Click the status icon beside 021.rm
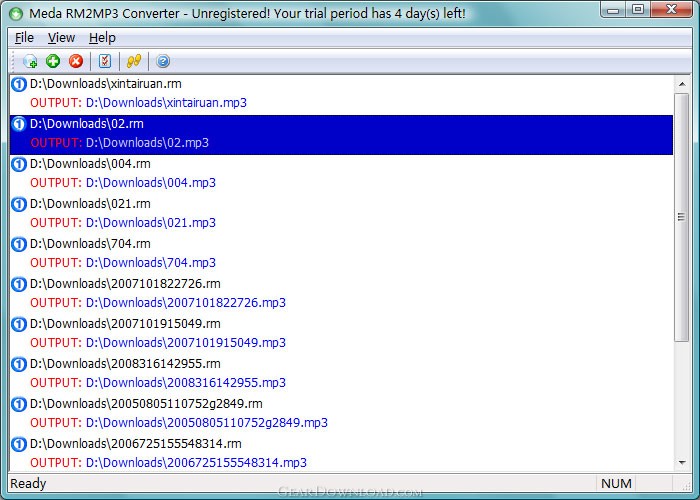The image size is (700, 500). [19, 204]
